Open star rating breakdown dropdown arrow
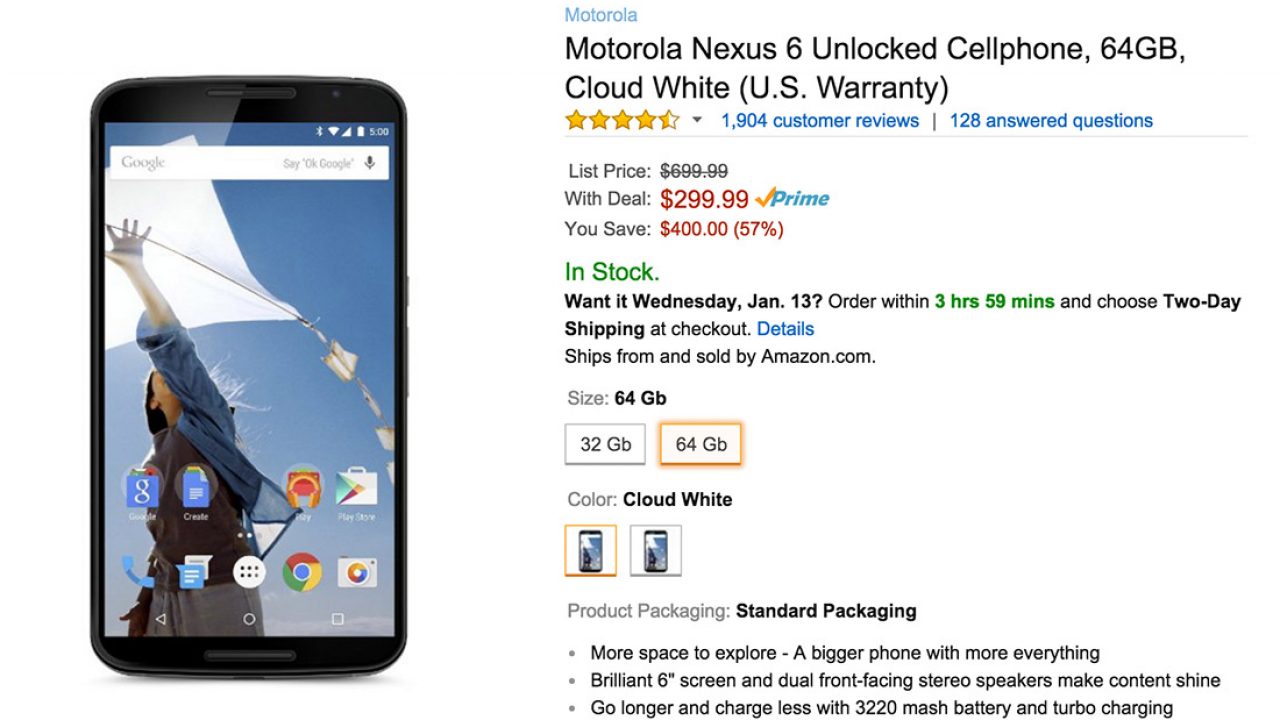The image size is (1280, 720). click(x=697, y=121)
